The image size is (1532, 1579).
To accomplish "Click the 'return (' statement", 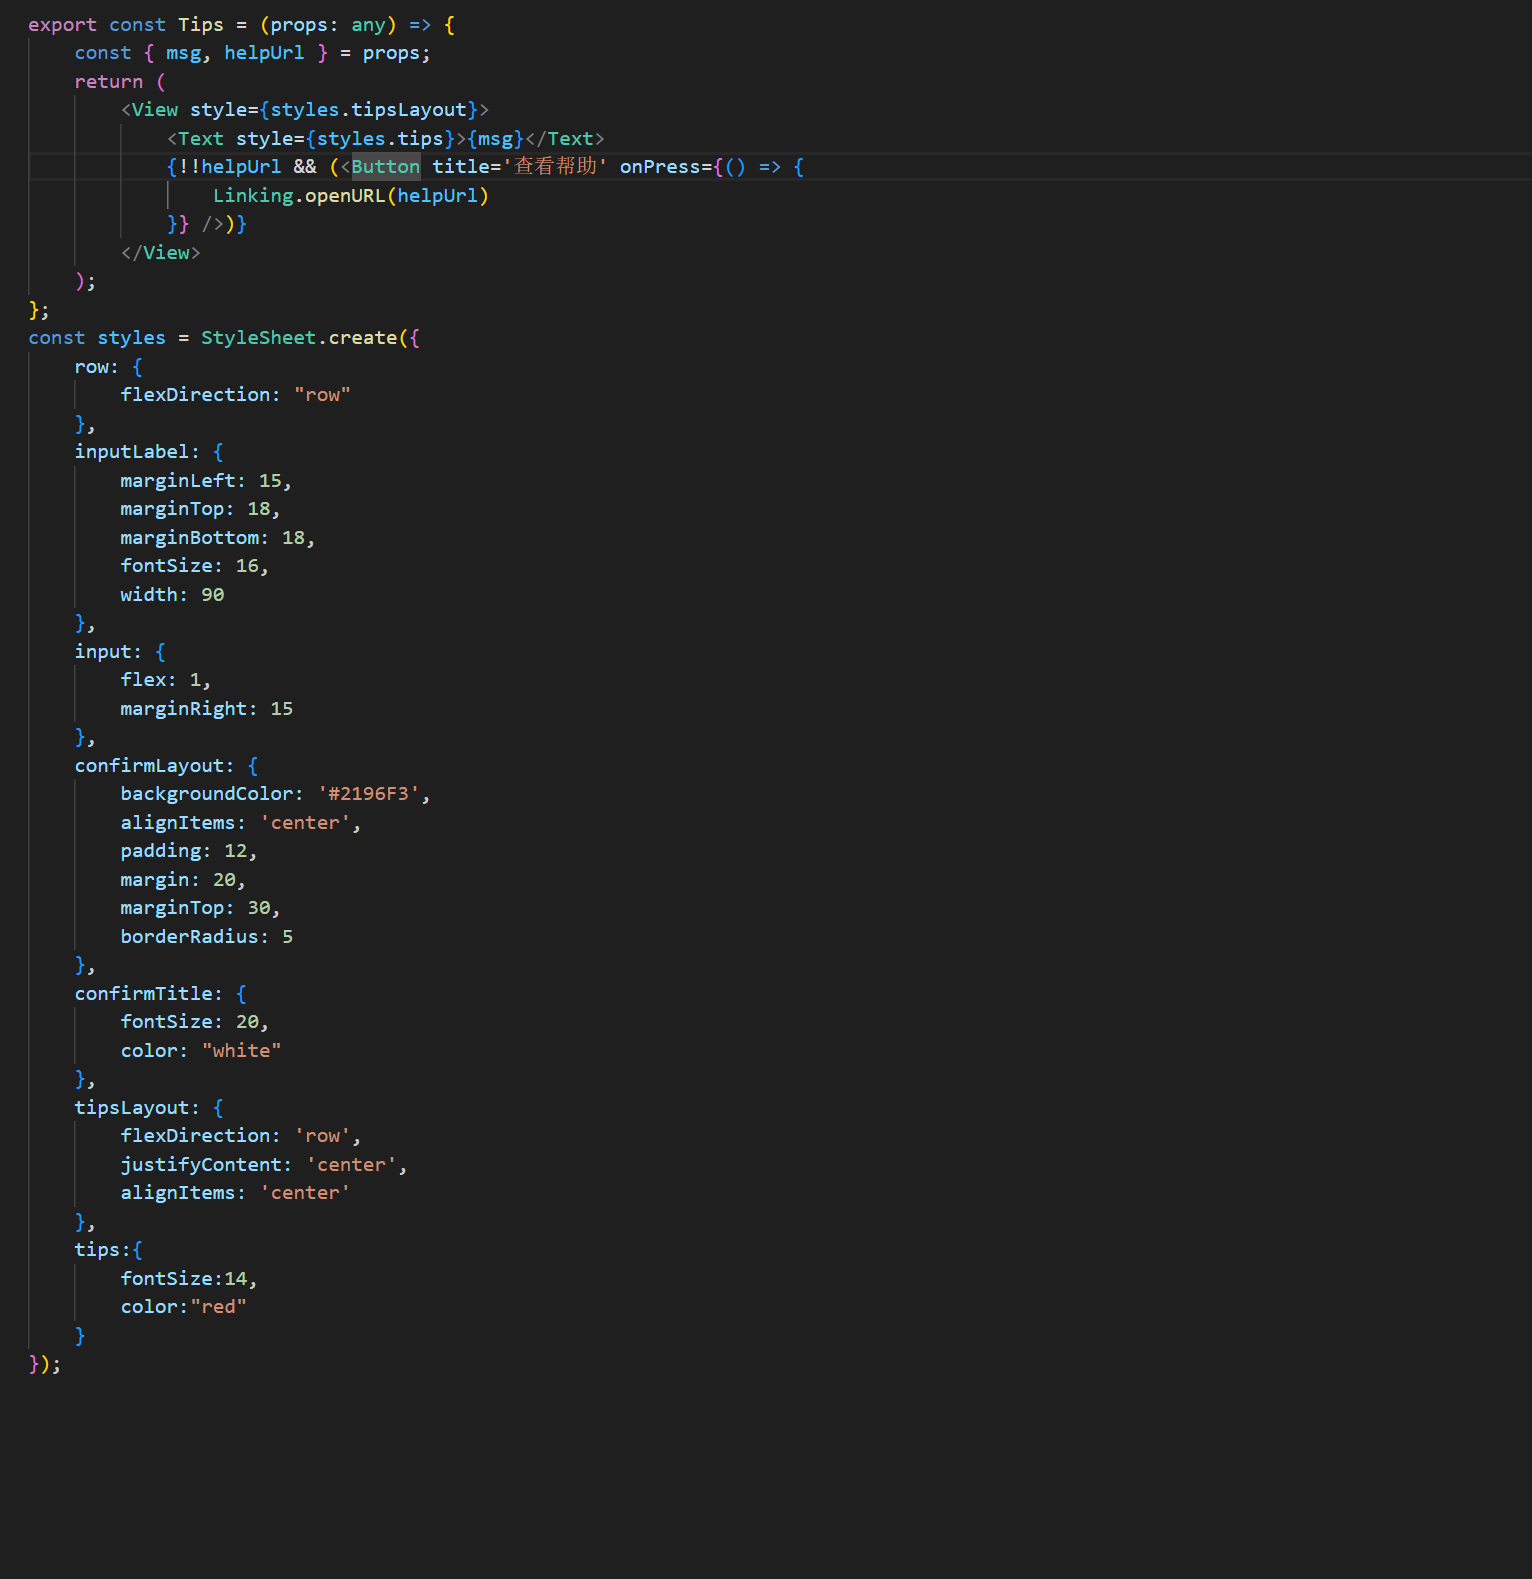I will (x=120, y=81).
